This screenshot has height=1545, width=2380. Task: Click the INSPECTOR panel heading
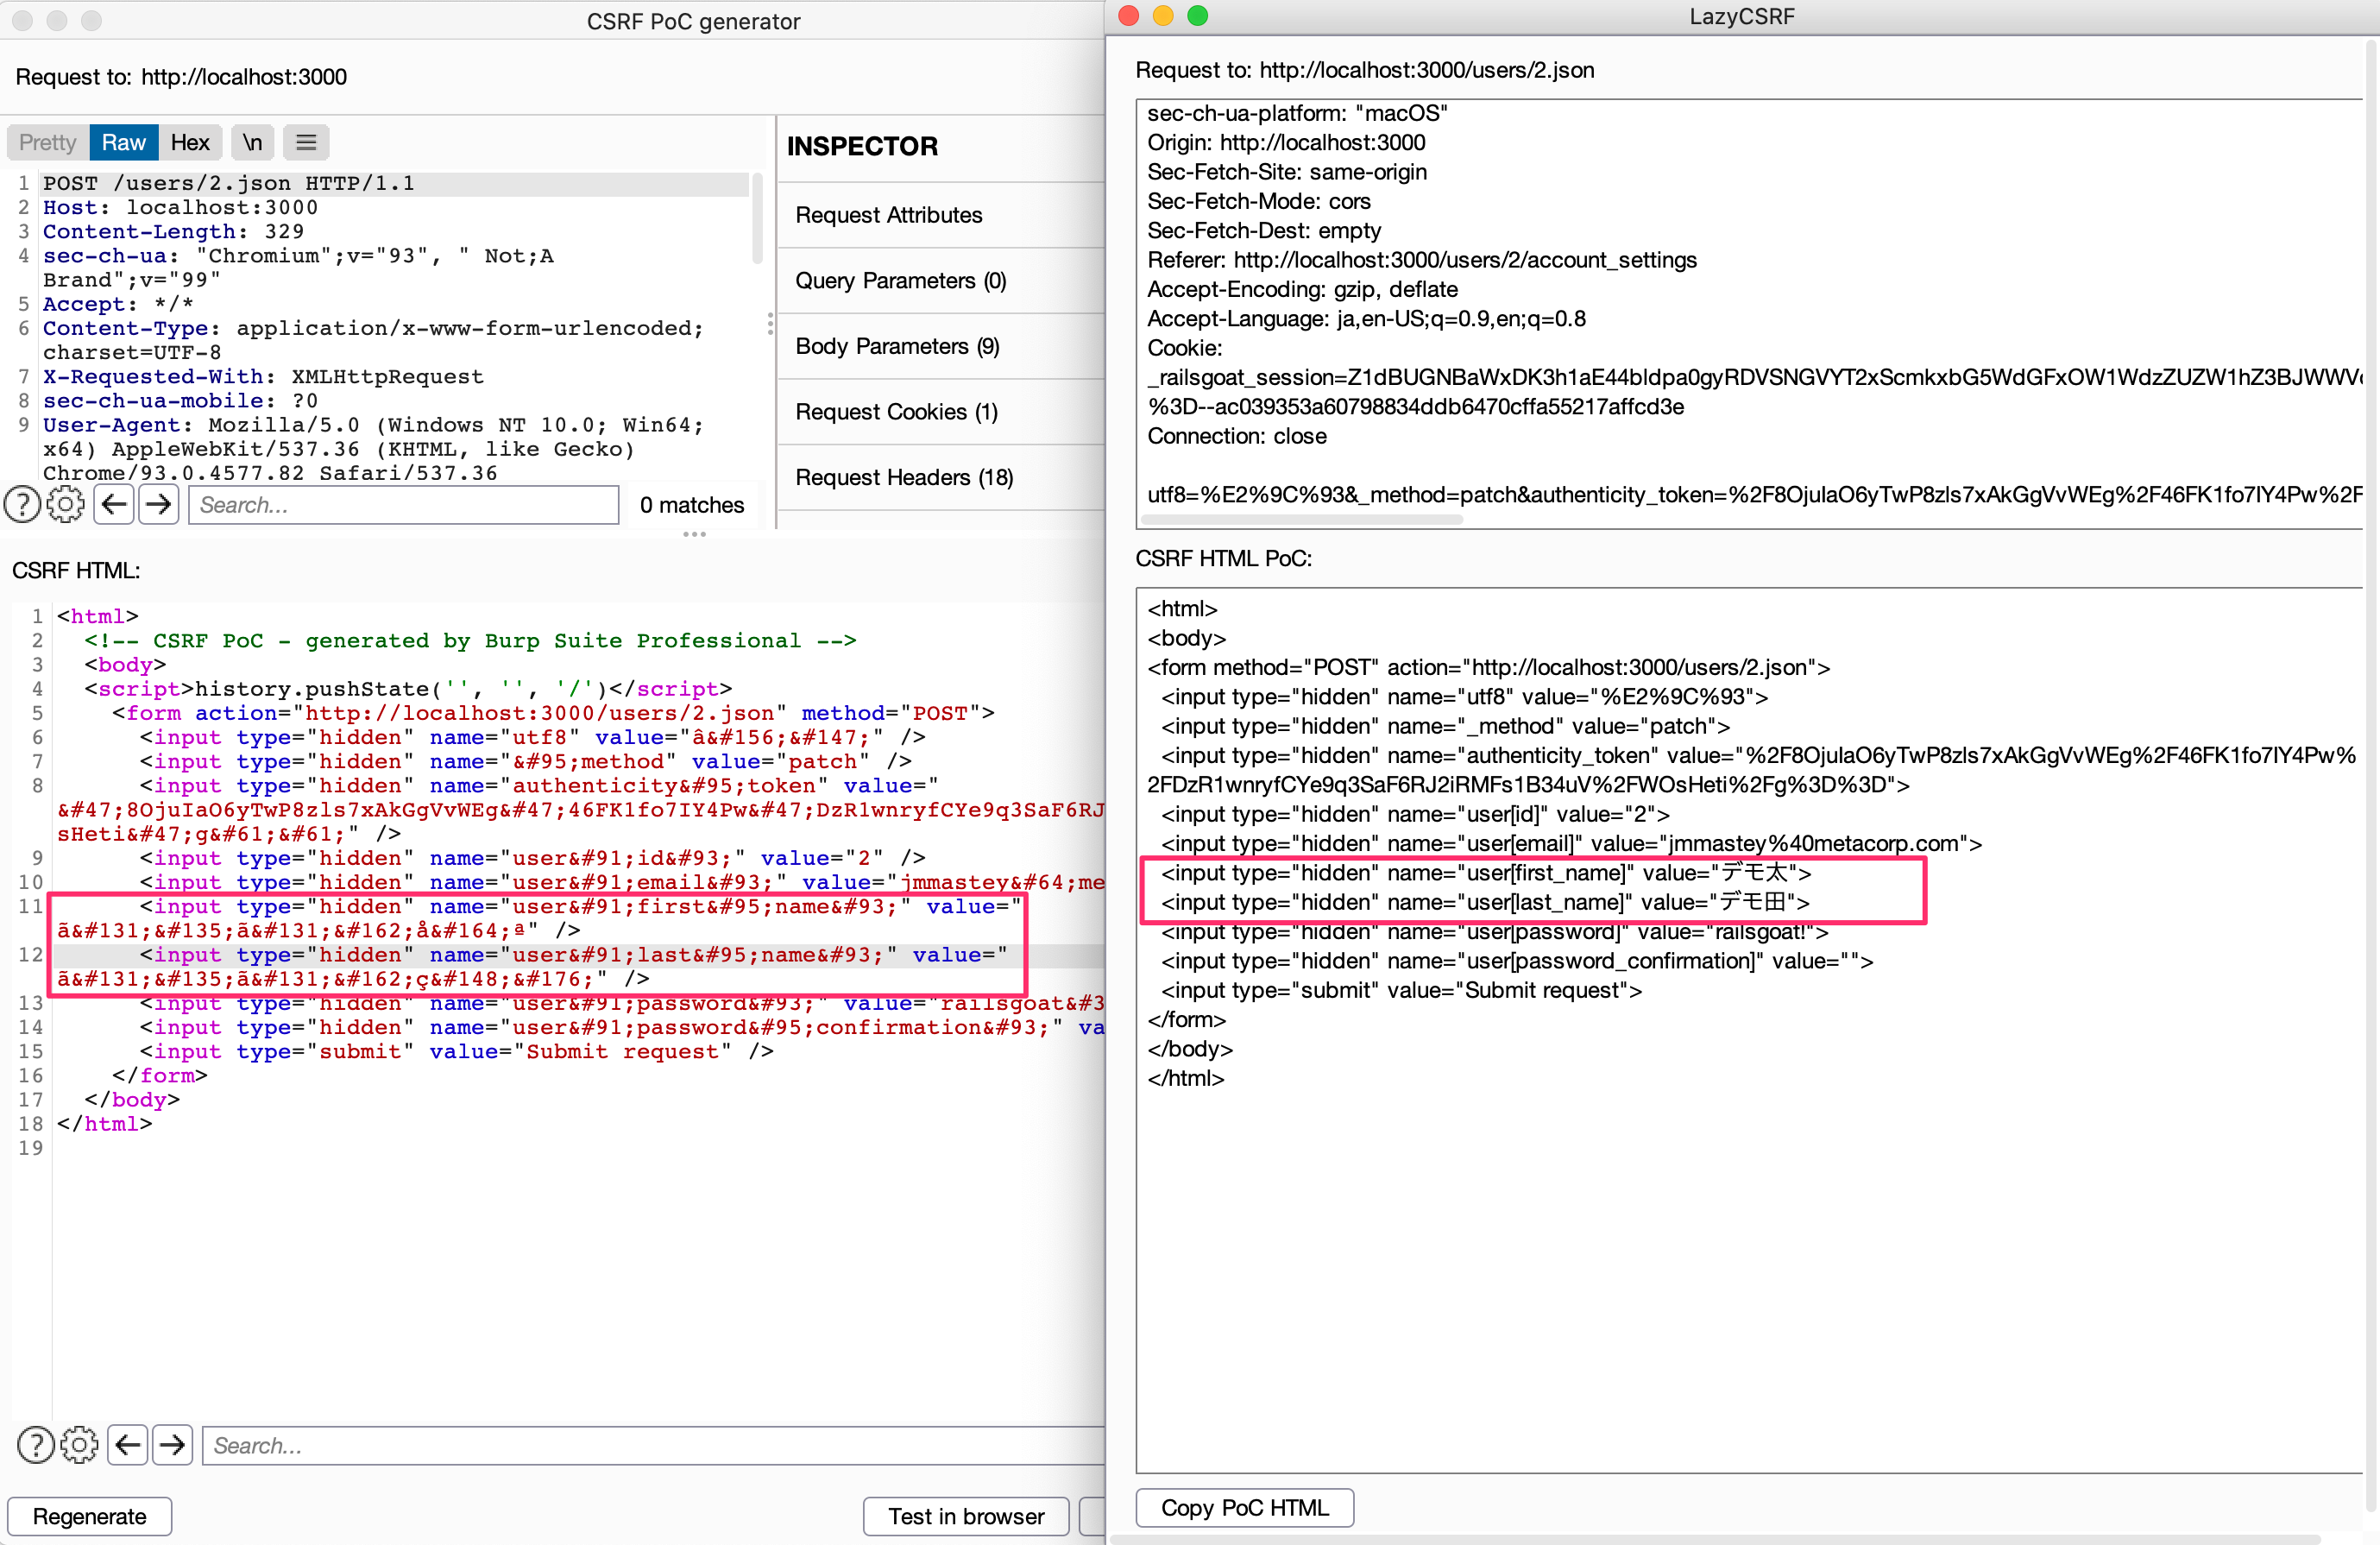(x=862, y=146)
